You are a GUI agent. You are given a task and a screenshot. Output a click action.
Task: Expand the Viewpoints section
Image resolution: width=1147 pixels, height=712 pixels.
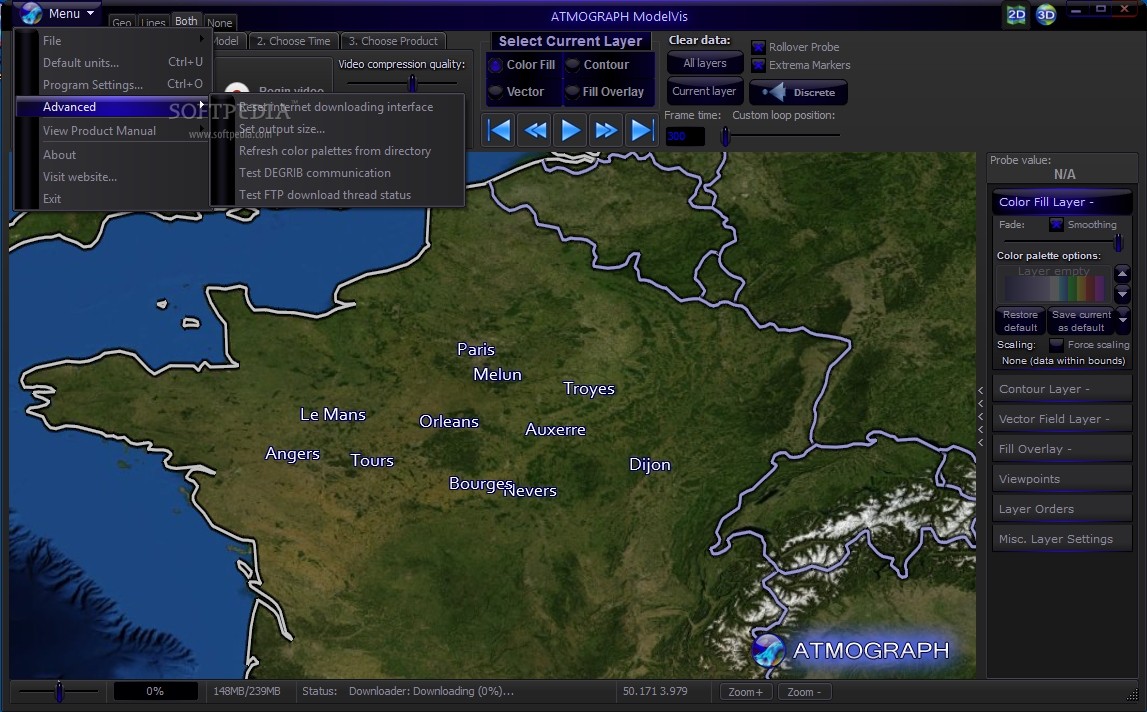pyautogui.click(x=1062, y=479)
